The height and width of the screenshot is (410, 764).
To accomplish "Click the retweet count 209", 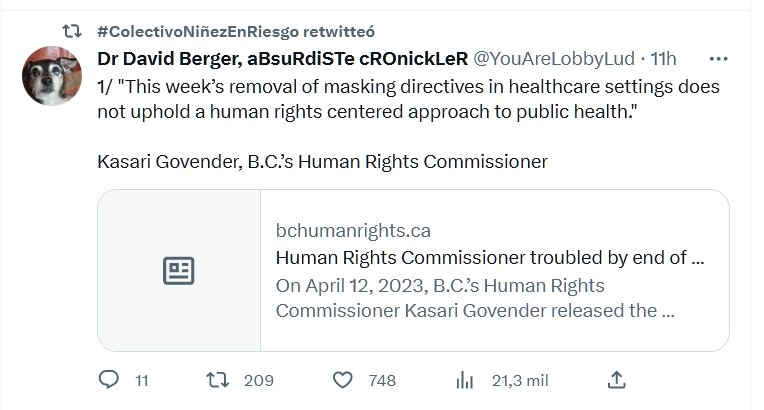I will (x=259, y=381).
